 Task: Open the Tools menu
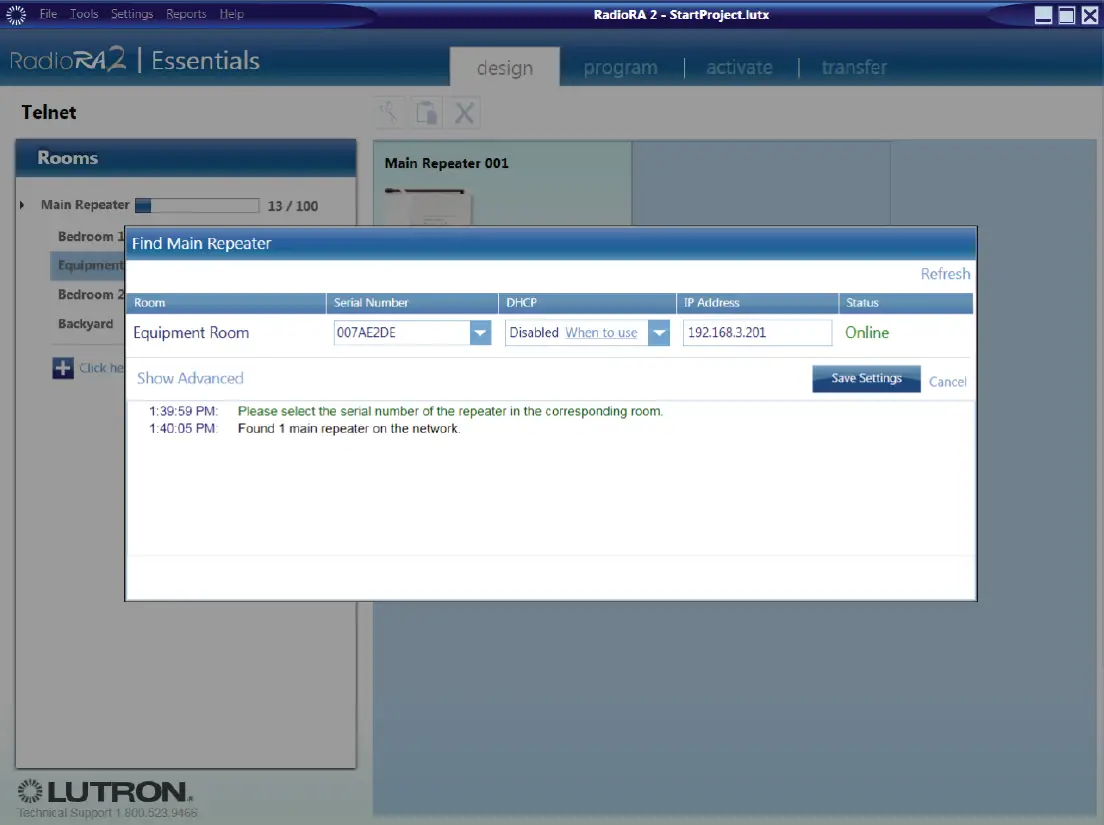(84, 14)
